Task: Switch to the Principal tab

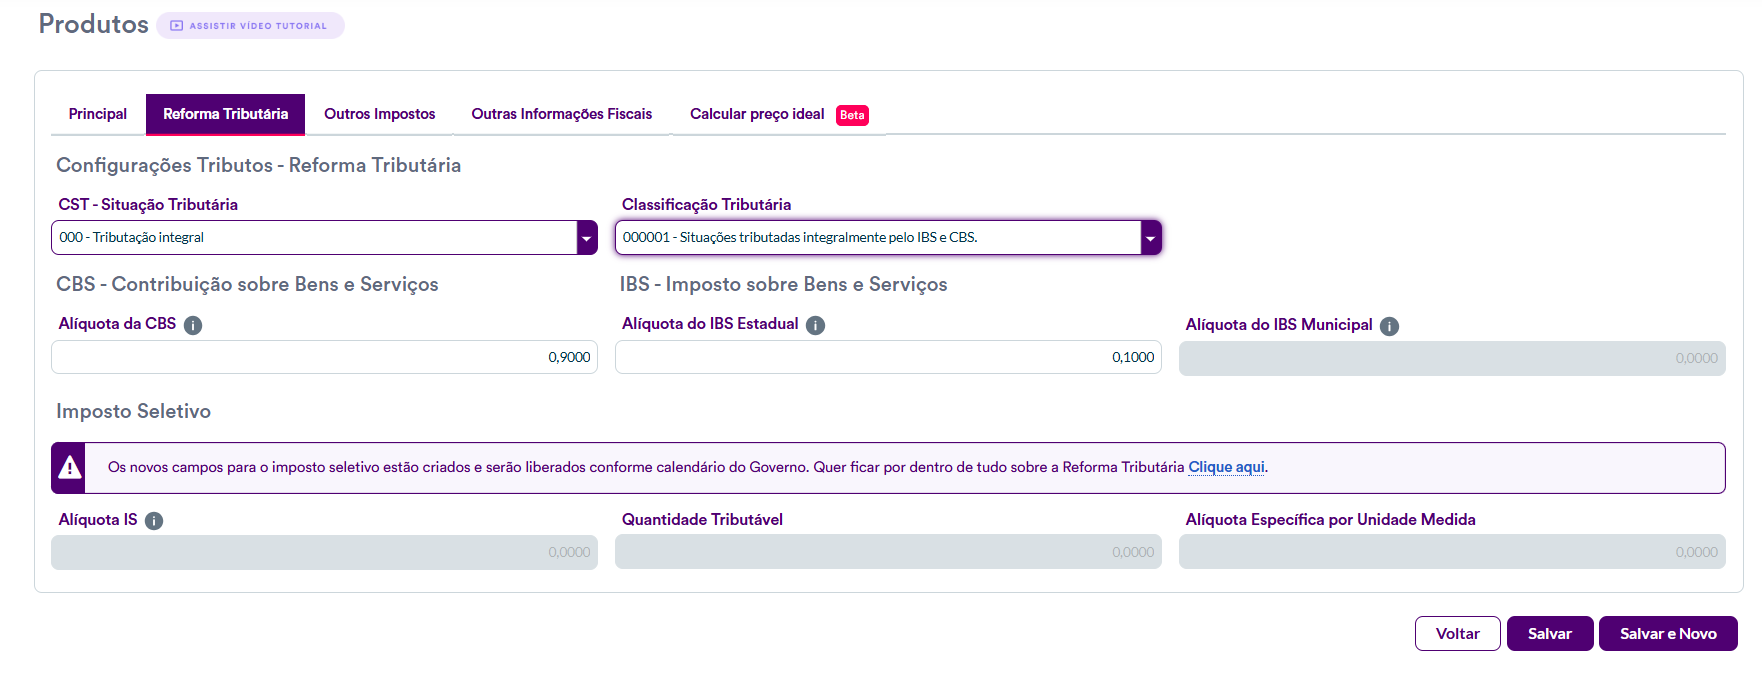Action: pos(98,114)
